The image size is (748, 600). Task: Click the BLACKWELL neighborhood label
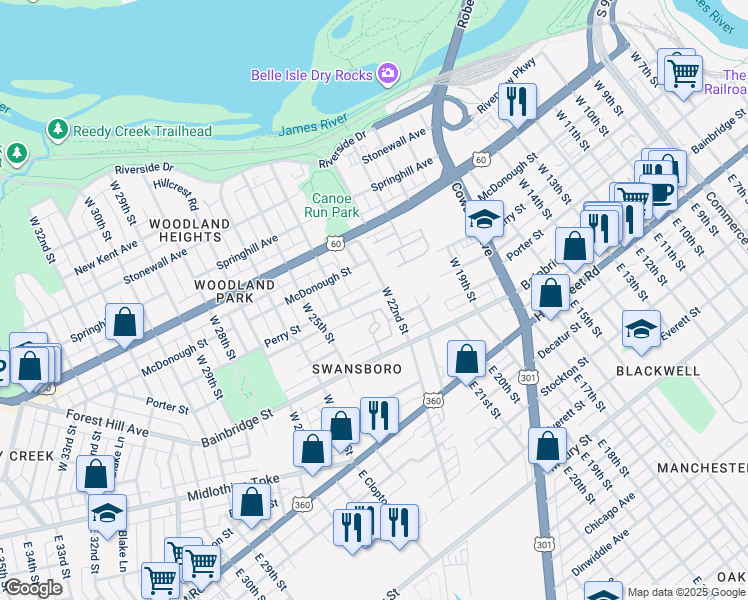[658, 371]
